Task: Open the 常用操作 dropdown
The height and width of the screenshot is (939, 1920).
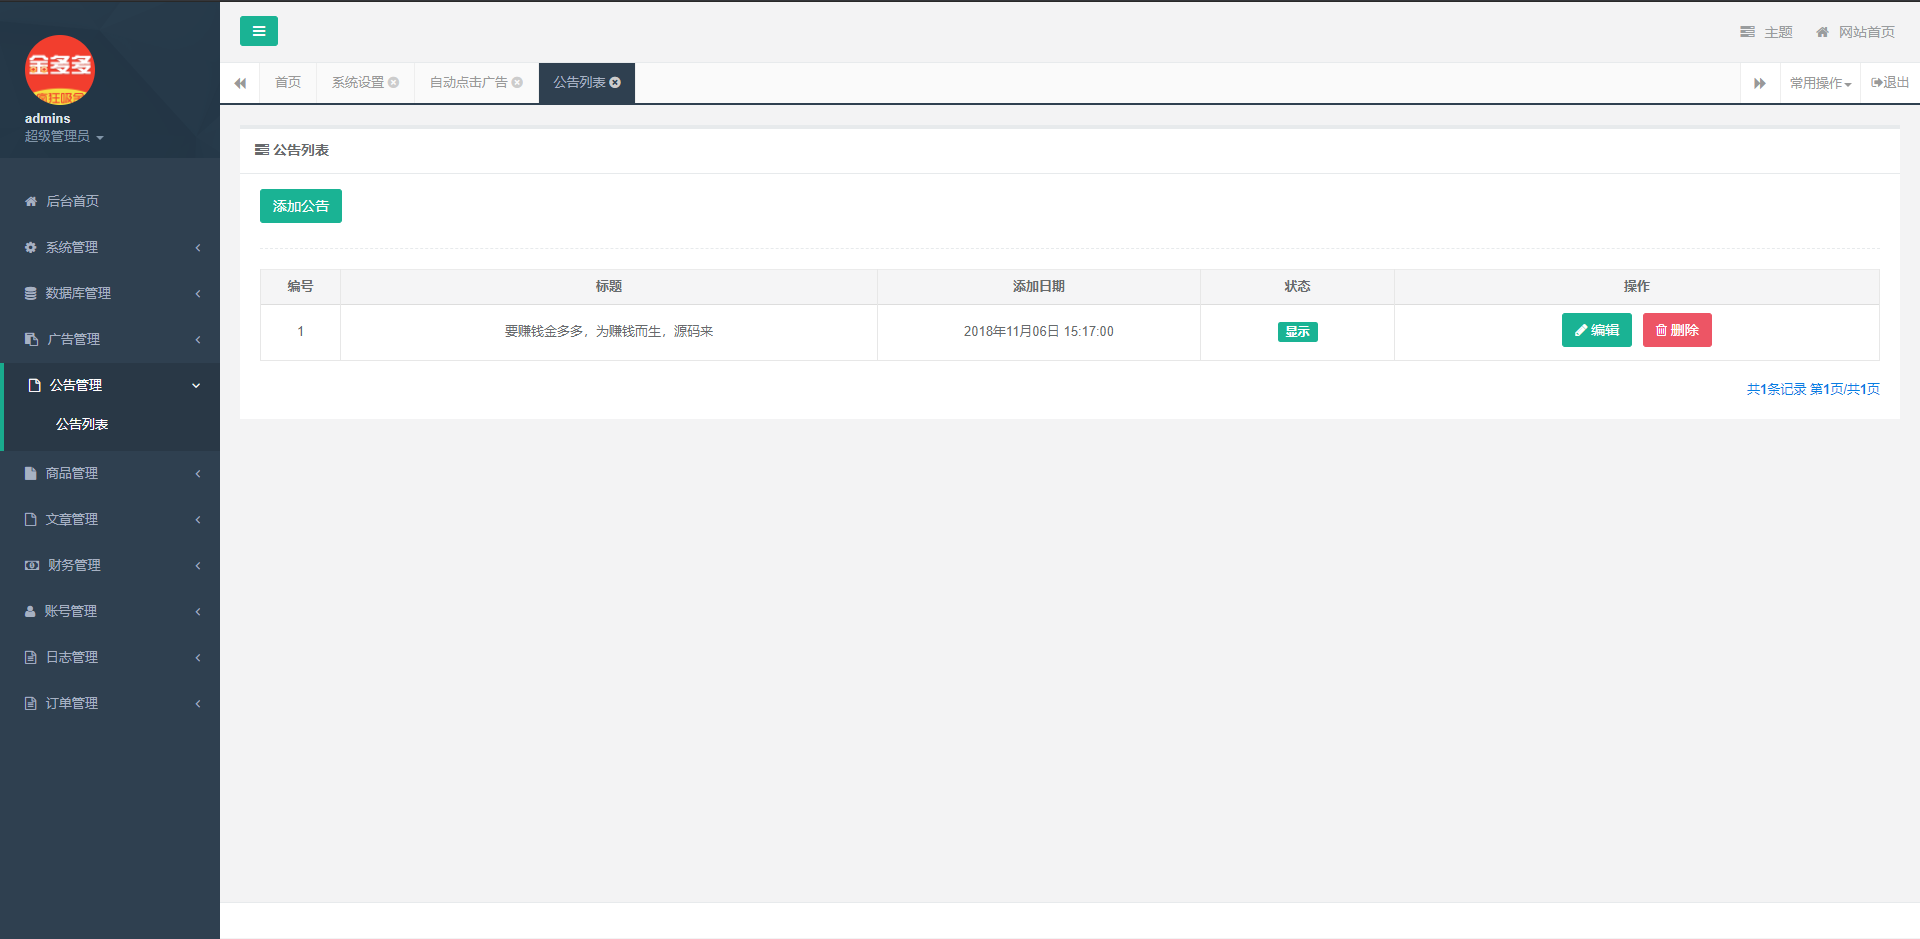Action: 1820,83
